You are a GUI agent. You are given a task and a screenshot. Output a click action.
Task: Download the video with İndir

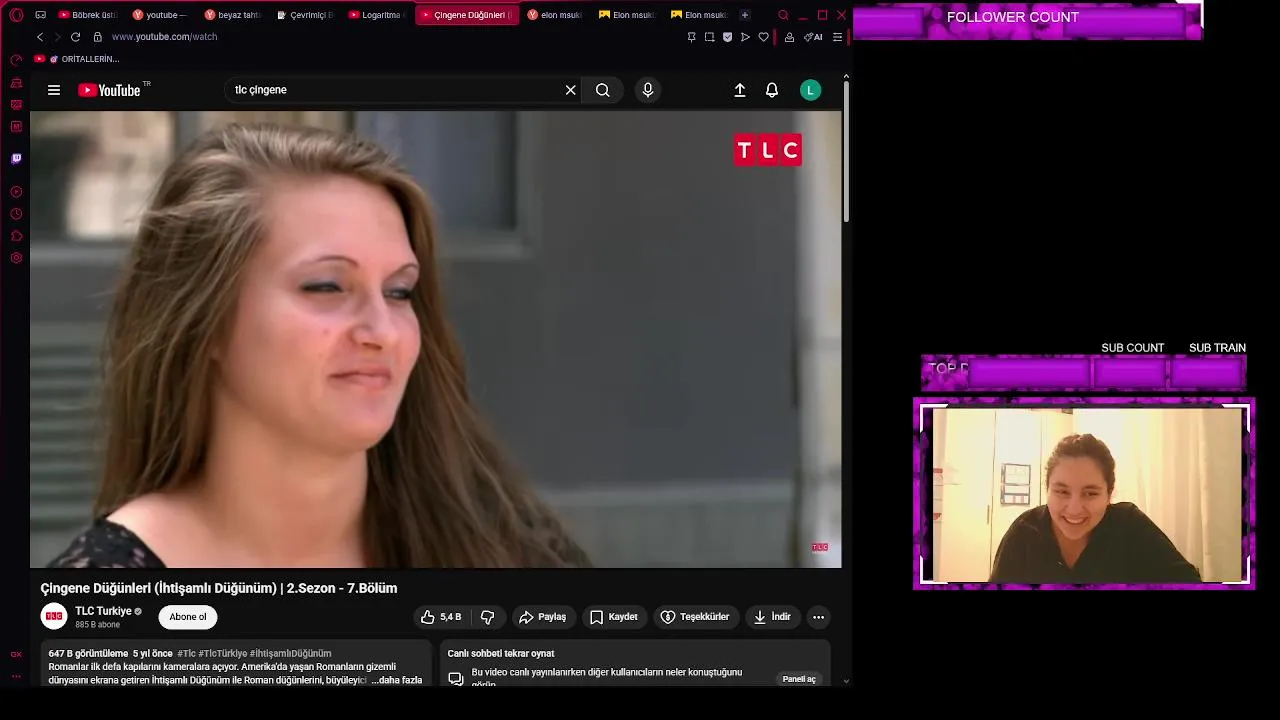point(772,617)
